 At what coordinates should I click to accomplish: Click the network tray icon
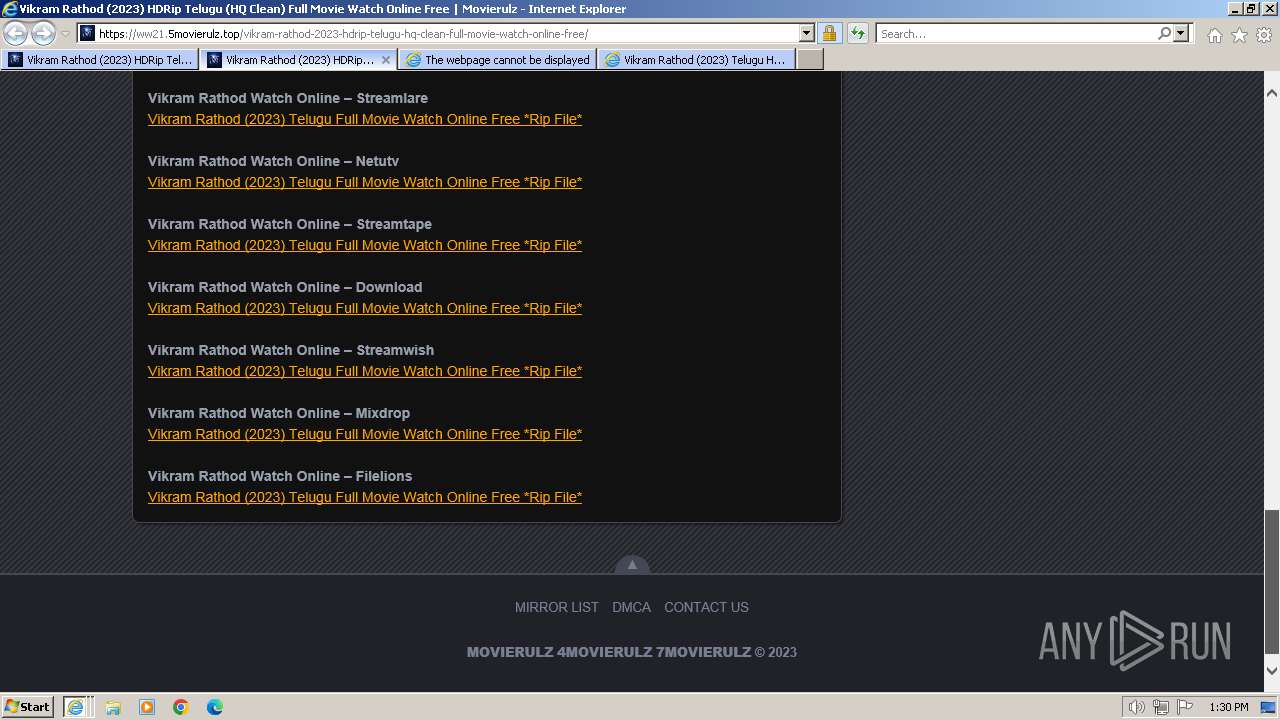click(1161, 707)
